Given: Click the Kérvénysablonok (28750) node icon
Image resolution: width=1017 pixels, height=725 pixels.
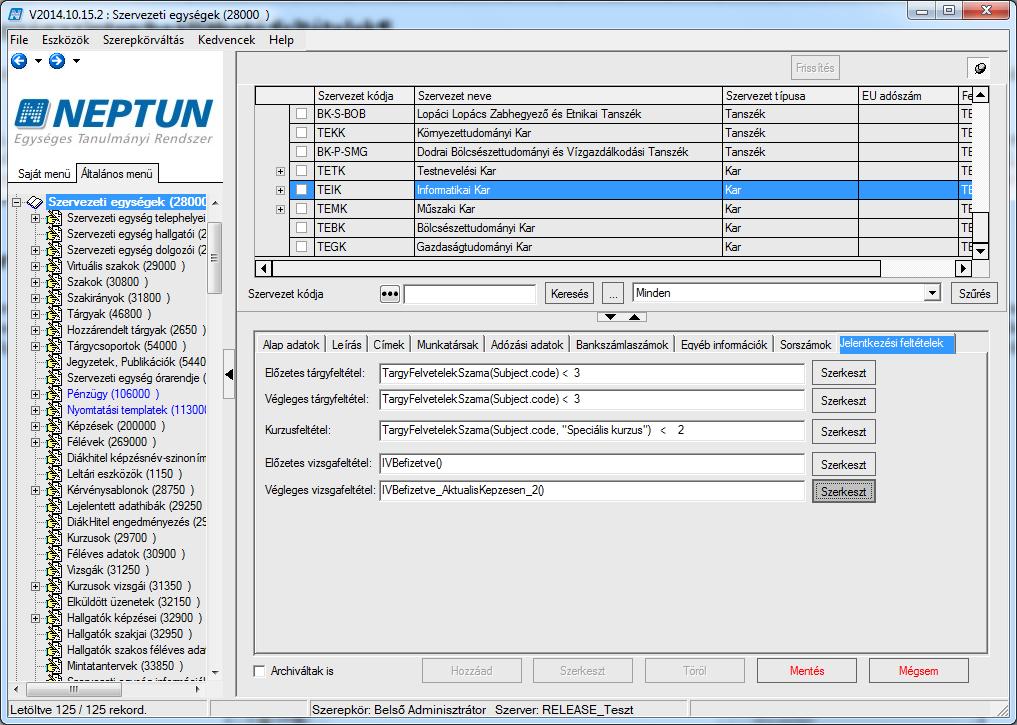Looking at the screenshot, I should pyautogui.click(x=54, y=490).
